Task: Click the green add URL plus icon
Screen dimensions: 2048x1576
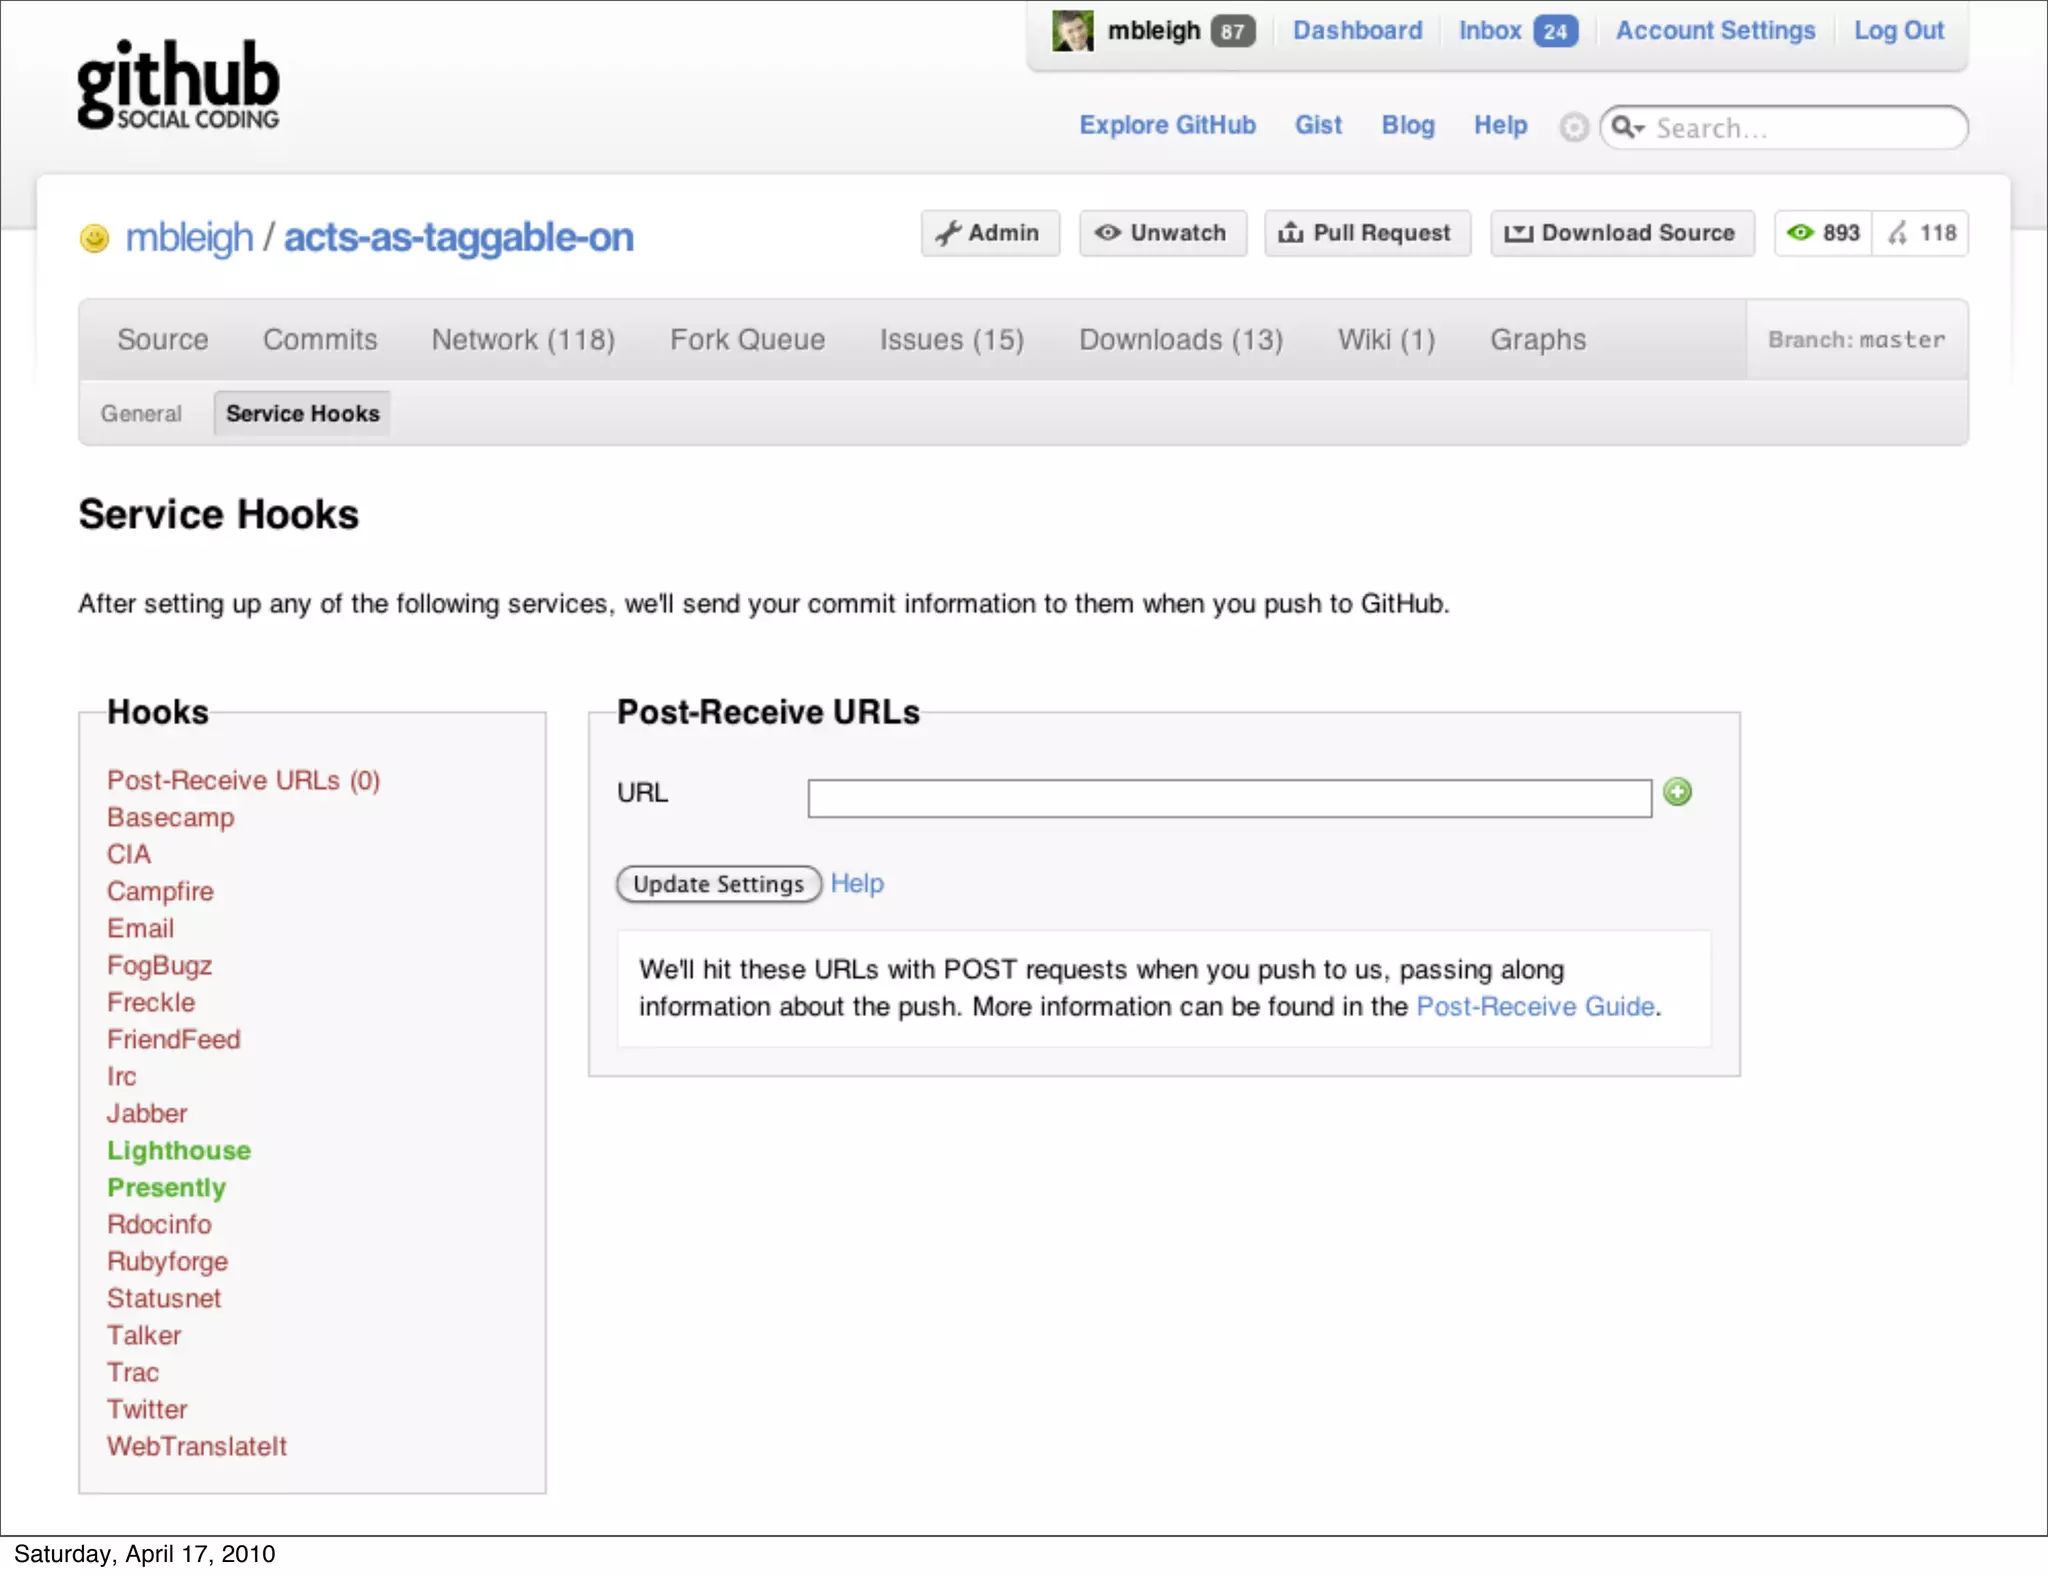Action: coord(1677,792)
